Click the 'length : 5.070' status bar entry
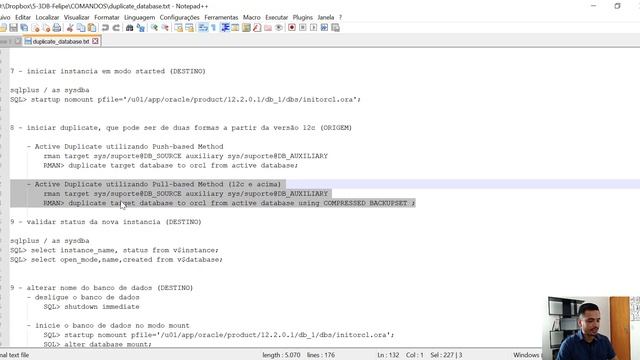This screenshot has height=360, width=640. click(x=281, y=355)
